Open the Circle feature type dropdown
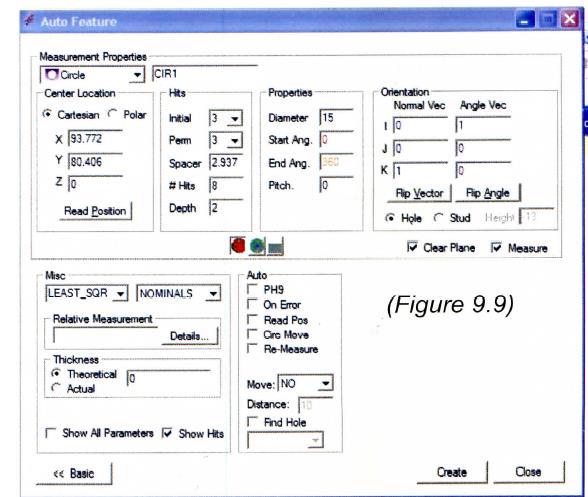 [137, 75]
